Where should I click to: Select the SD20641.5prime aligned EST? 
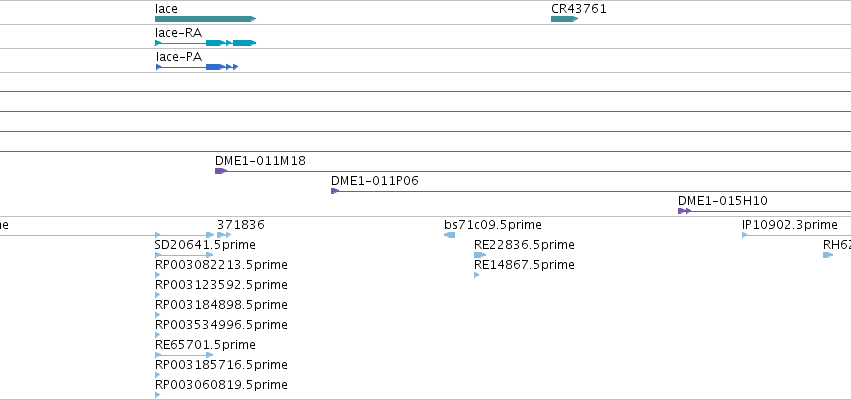click(x=184, y=255)
